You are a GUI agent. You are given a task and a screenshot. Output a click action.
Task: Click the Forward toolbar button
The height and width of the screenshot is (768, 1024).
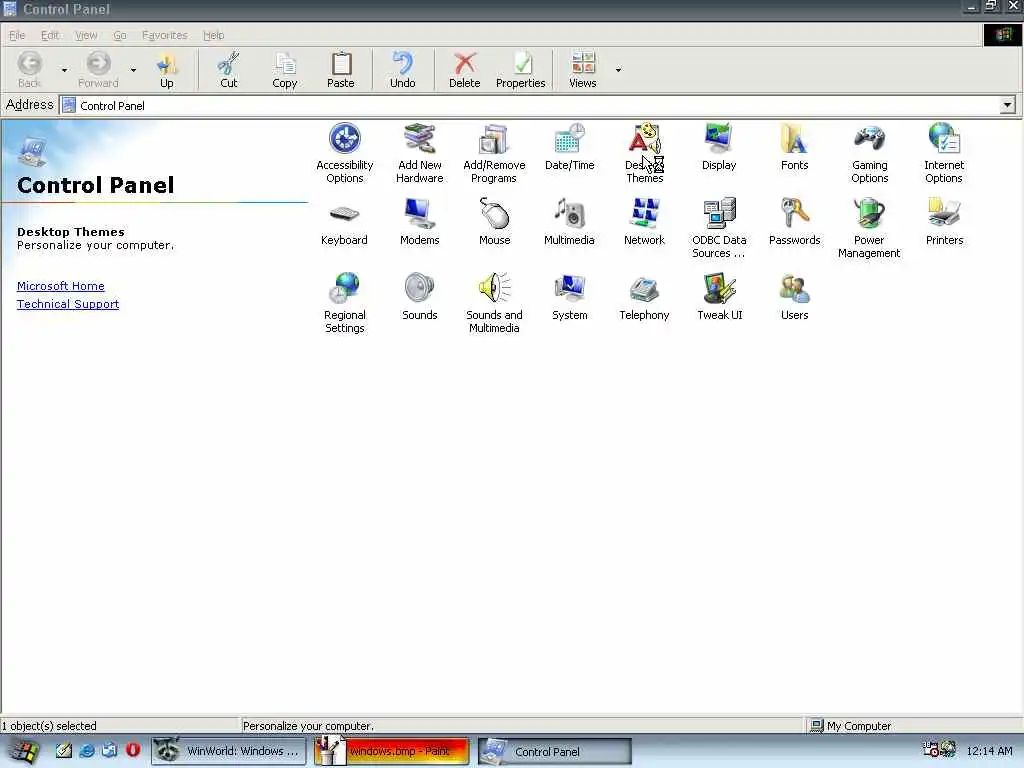pyautogui.click(x=98, y=70)
